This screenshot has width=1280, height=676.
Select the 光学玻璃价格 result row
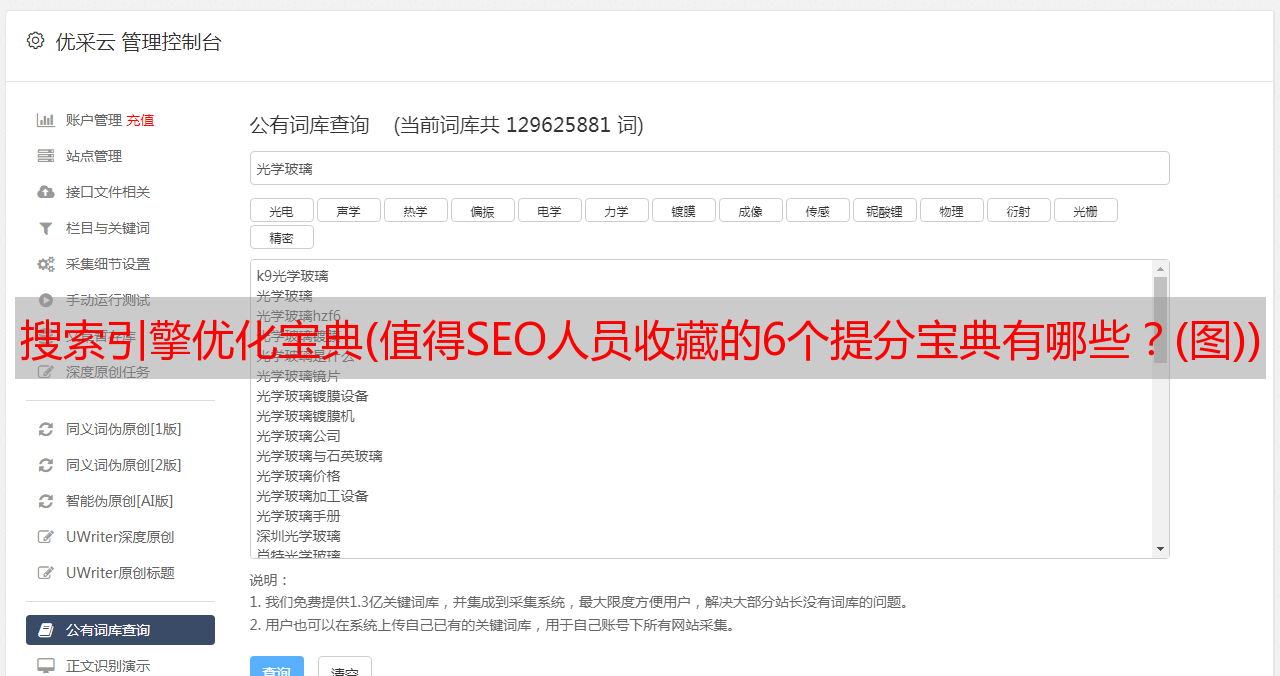[298, 476]
